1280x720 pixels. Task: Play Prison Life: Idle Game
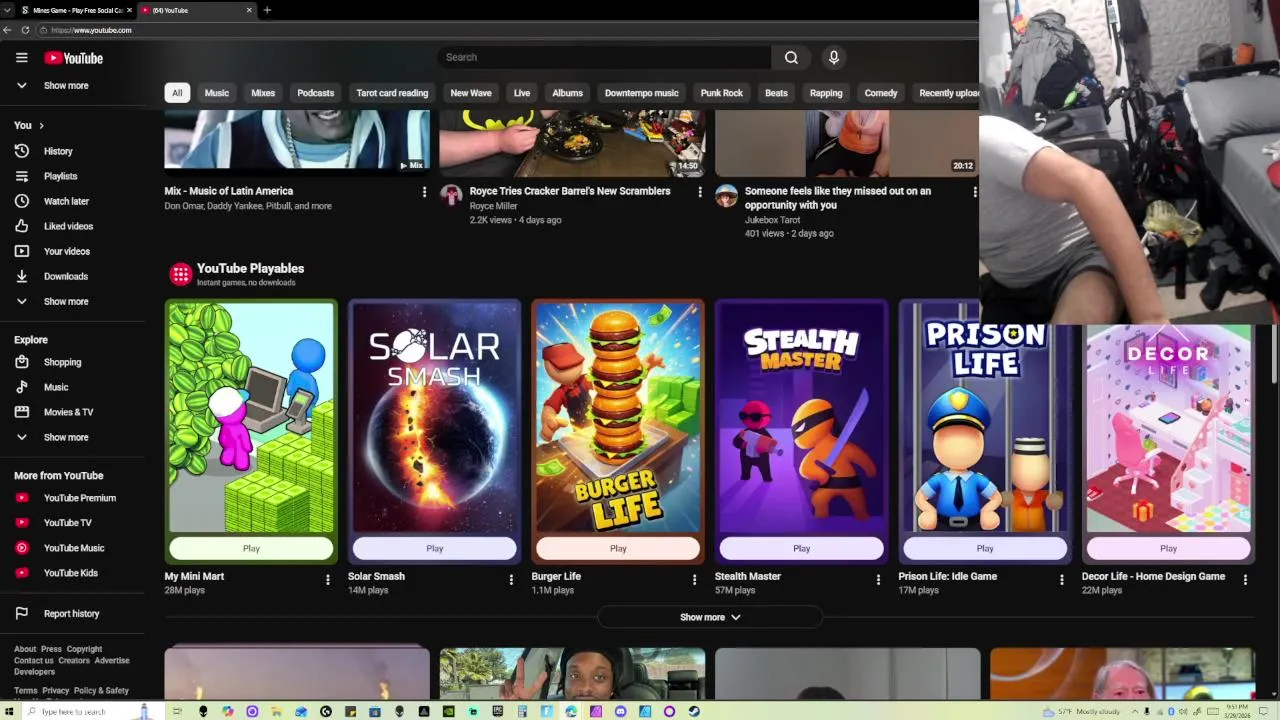click(x=985, y=548)
